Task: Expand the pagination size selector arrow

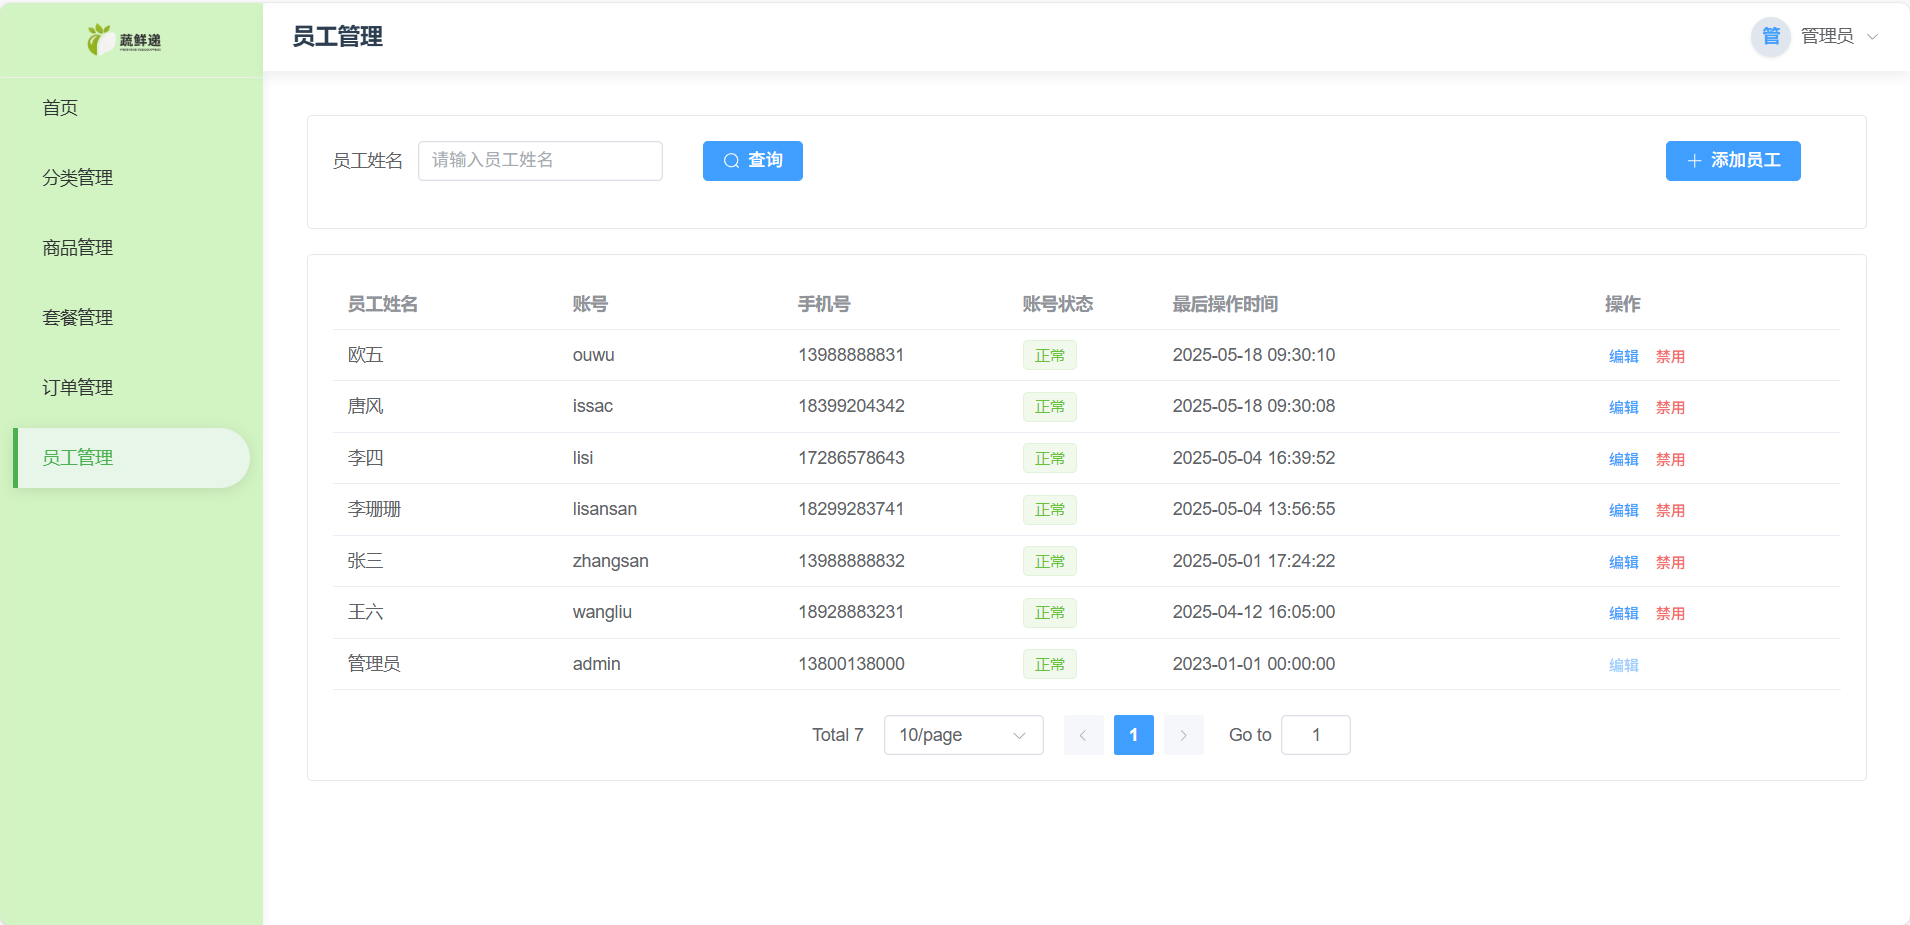Action: 1018,734
